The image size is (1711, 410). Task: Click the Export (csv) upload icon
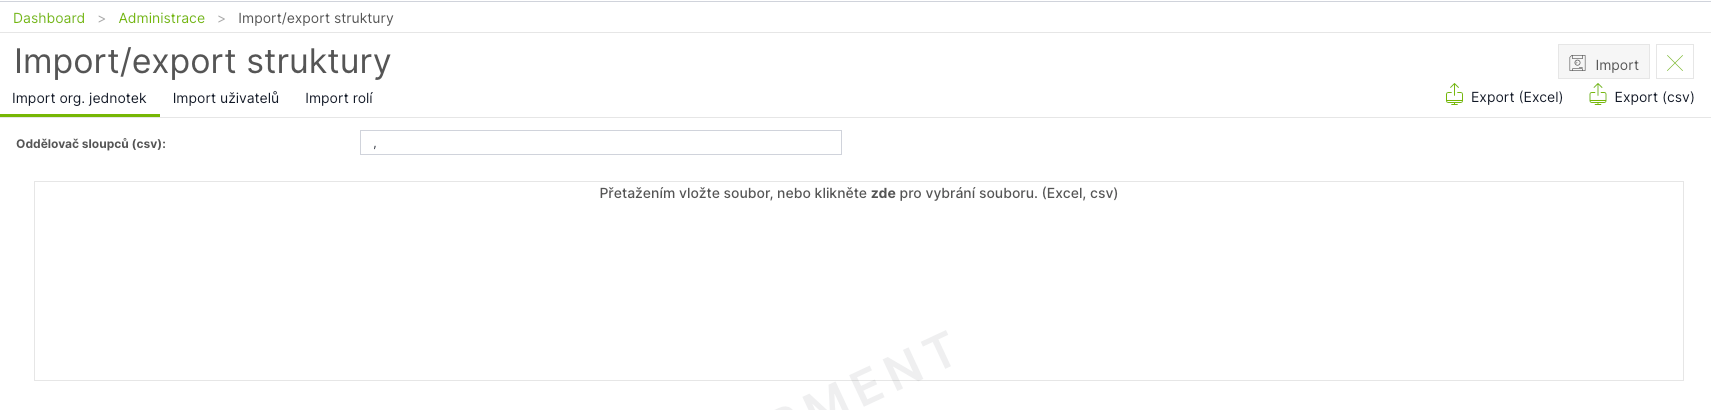(1598, 95)
